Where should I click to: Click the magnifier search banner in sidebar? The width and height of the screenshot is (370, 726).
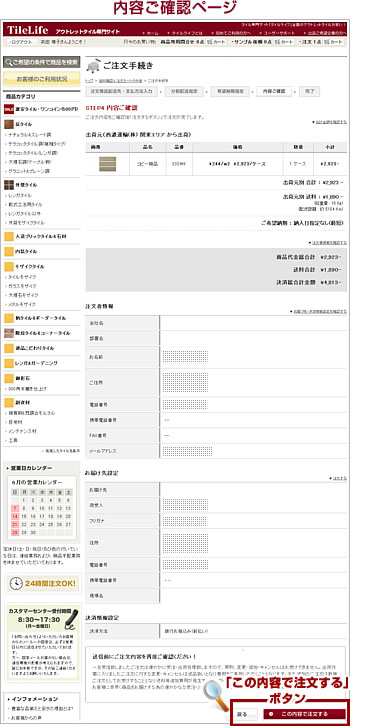pyautogui.click(x=42, y=62)
